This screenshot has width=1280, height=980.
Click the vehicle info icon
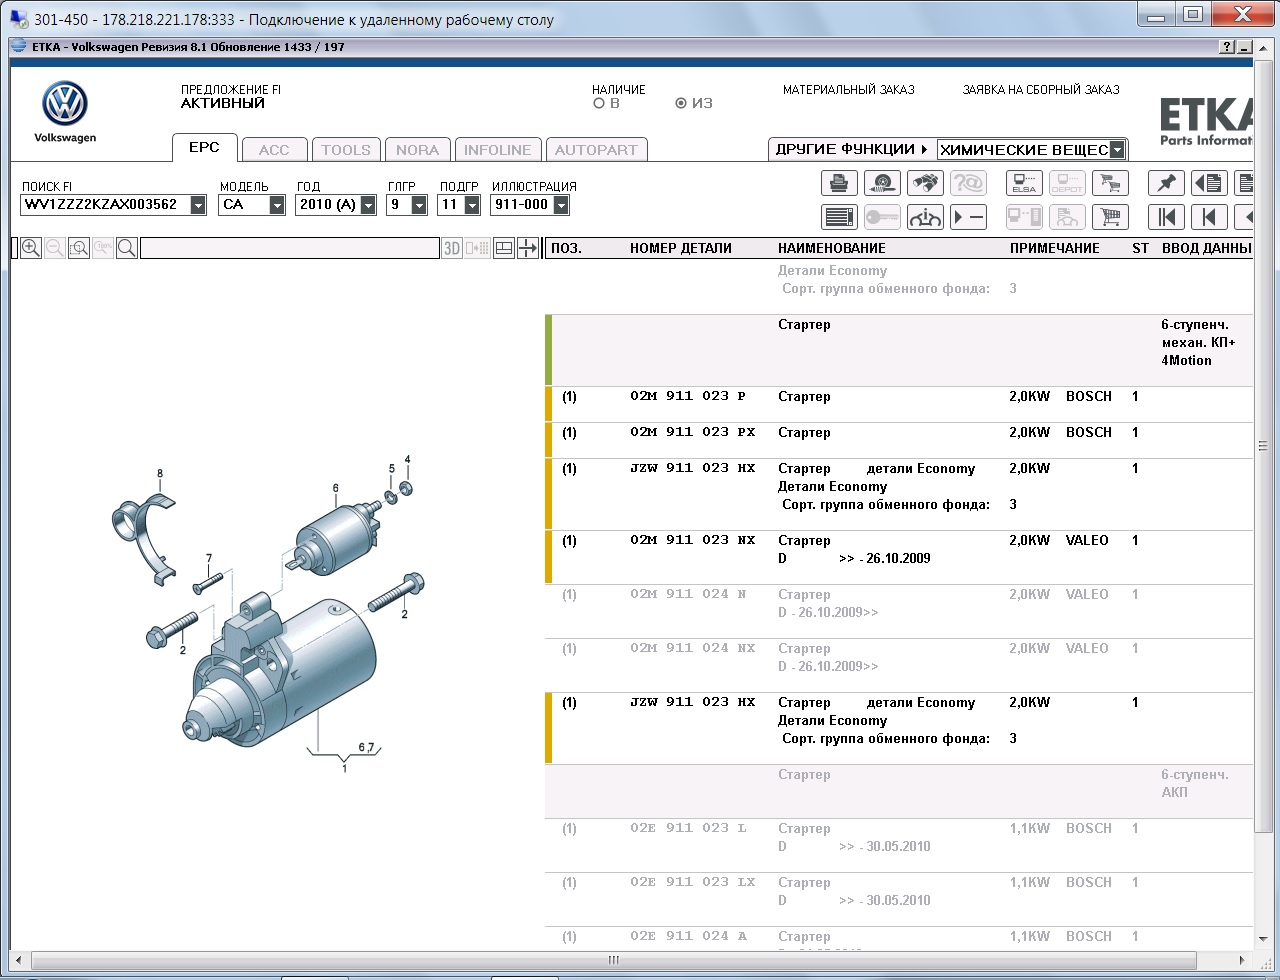tap(925, 216)
